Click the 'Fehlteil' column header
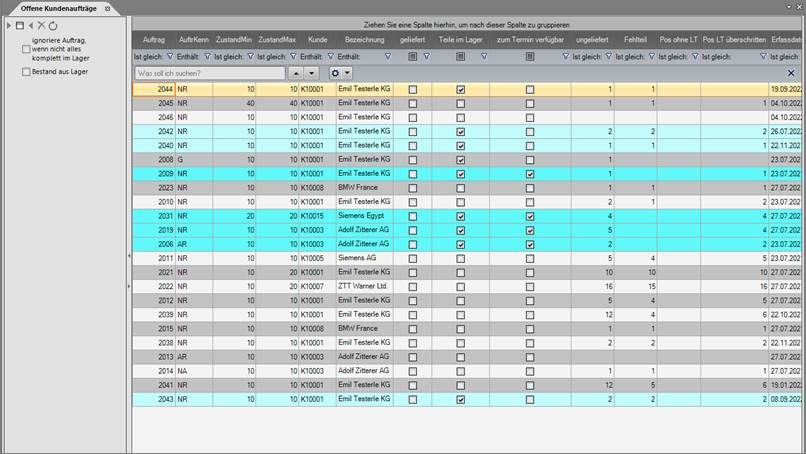The image size is (806, 454). [x=634, y=38]
